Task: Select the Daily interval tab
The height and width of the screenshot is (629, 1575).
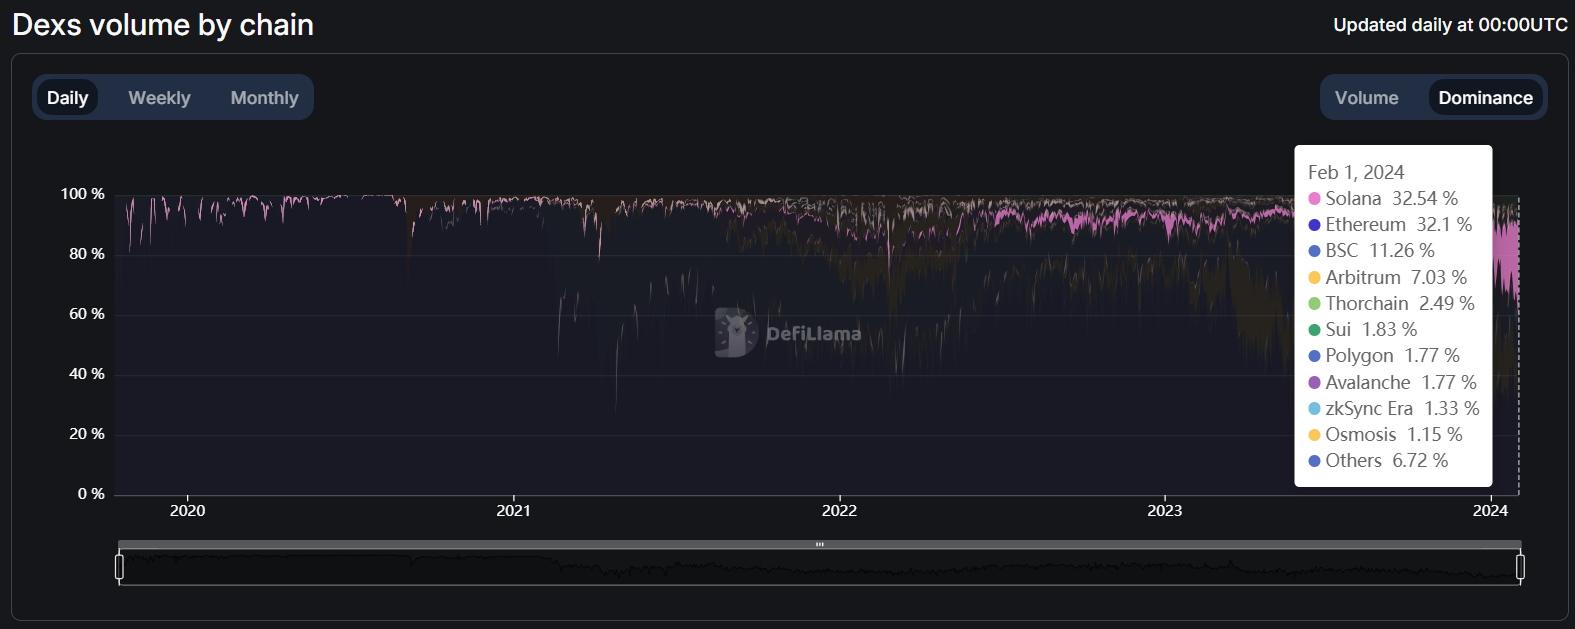Action: pyautogui.click(x=67, y=98)
